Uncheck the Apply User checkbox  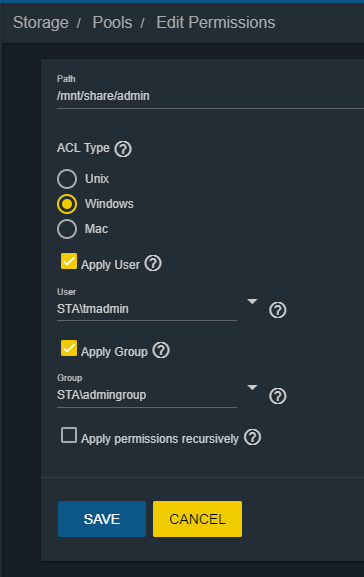tap(69, 261)
